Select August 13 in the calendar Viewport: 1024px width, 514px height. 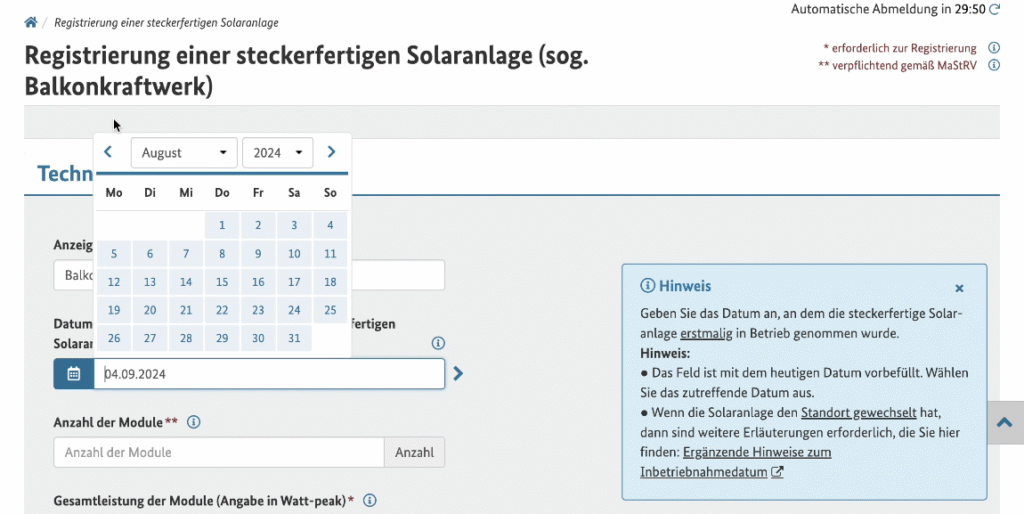click(150, 281)
